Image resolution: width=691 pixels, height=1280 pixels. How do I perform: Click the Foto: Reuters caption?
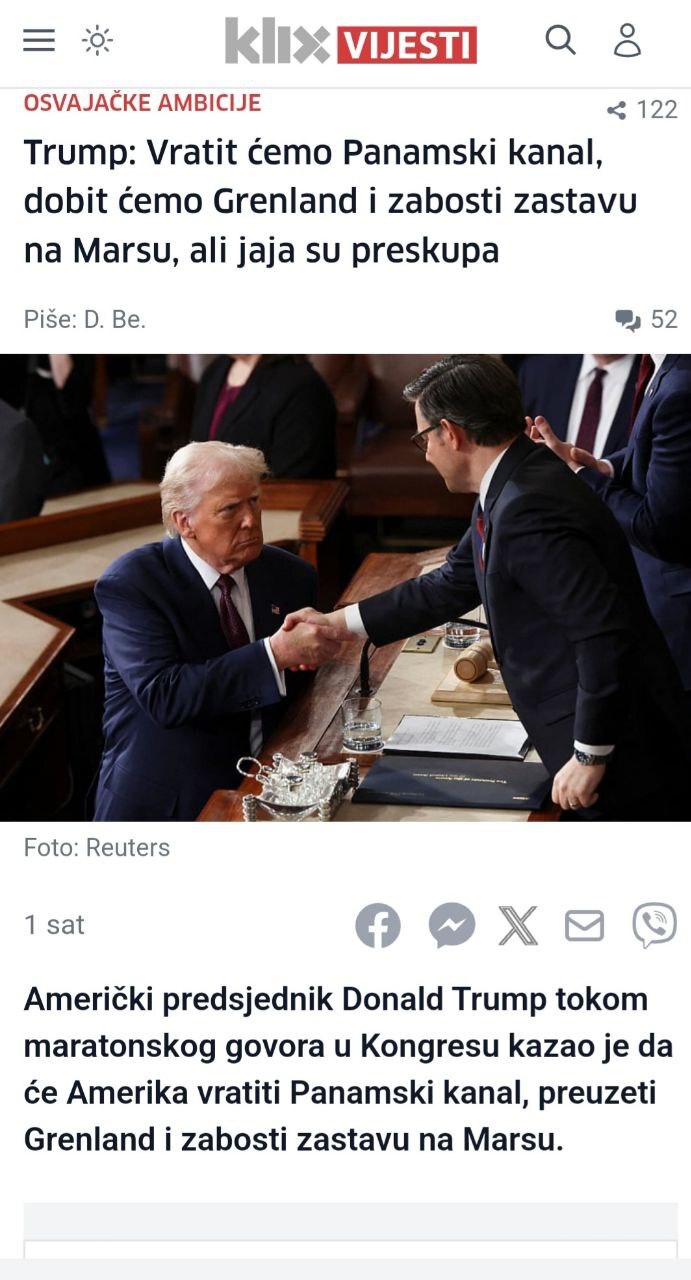tap(97, 848)
